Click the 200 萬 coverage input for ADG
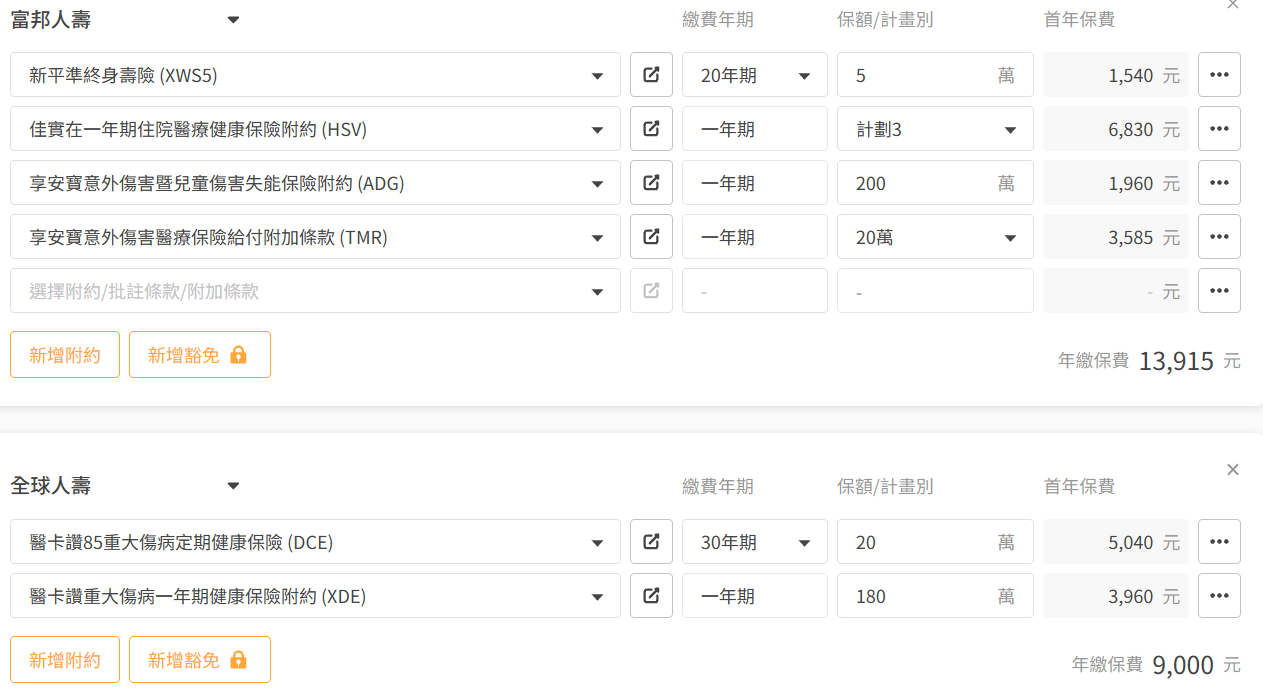The width and height of the screenshot is (1263, 700). tap(920, 183)
